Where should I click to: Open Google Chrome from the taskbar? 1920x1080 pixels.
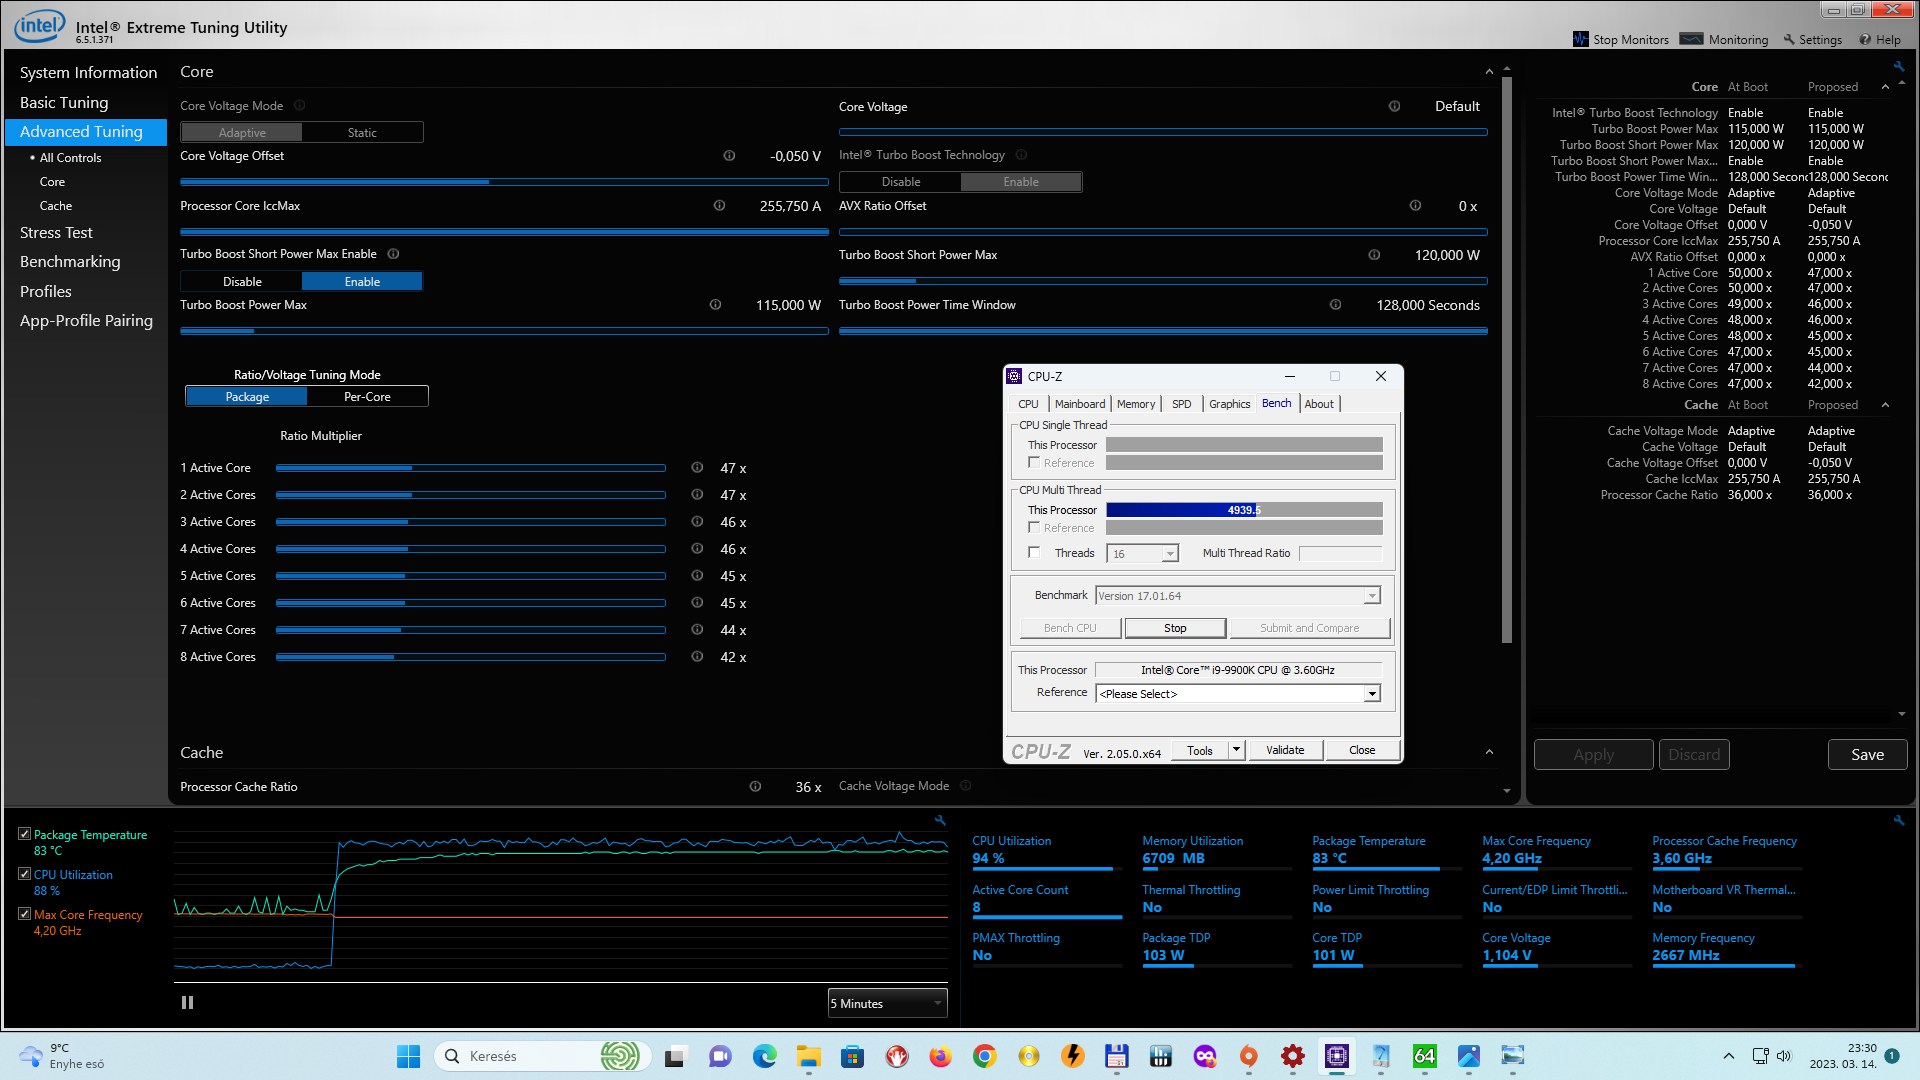pyautogui.click(x=984, y=1056)
